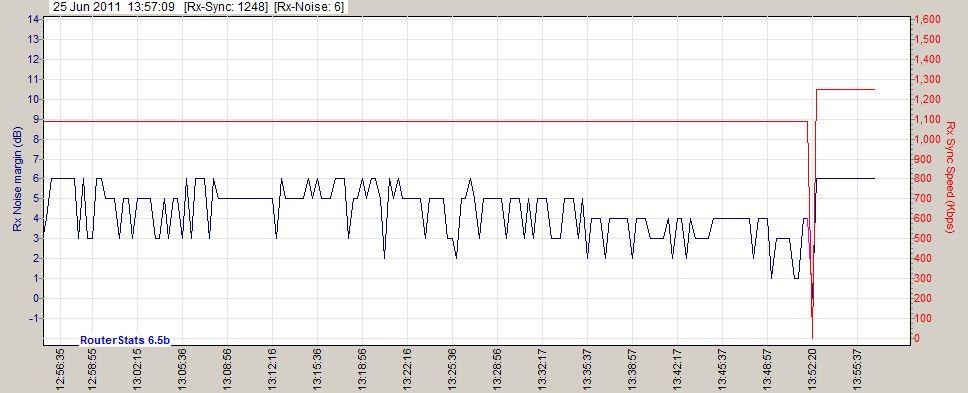This screenshot has width=968, height=393.
Task: Click the RouterStats 6.5b label
Action: pyautogui.click(x=125, y=340)
